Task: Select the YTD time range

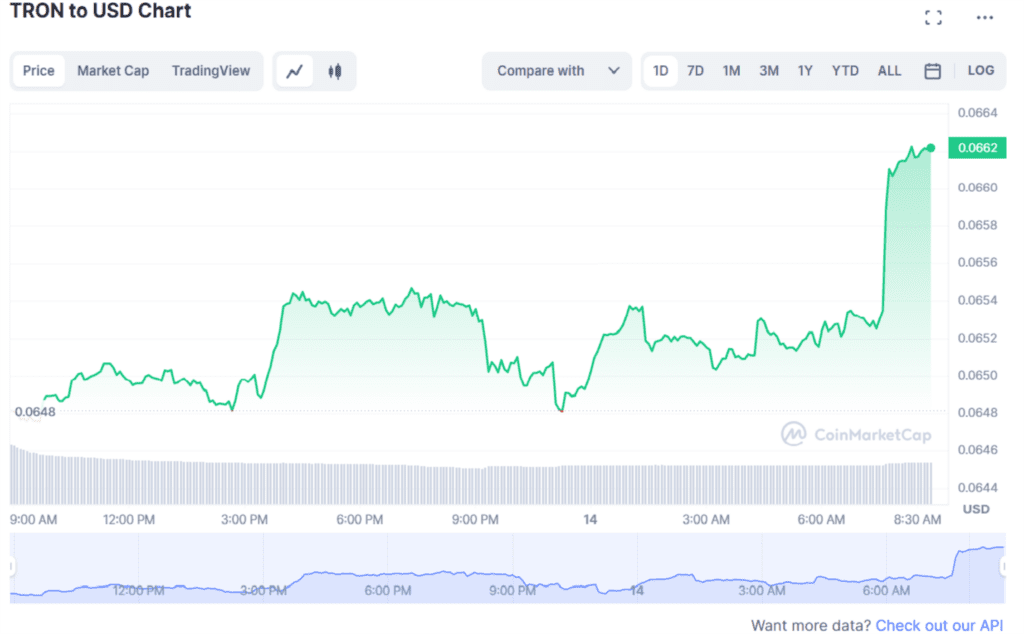Action: (845, 71)
